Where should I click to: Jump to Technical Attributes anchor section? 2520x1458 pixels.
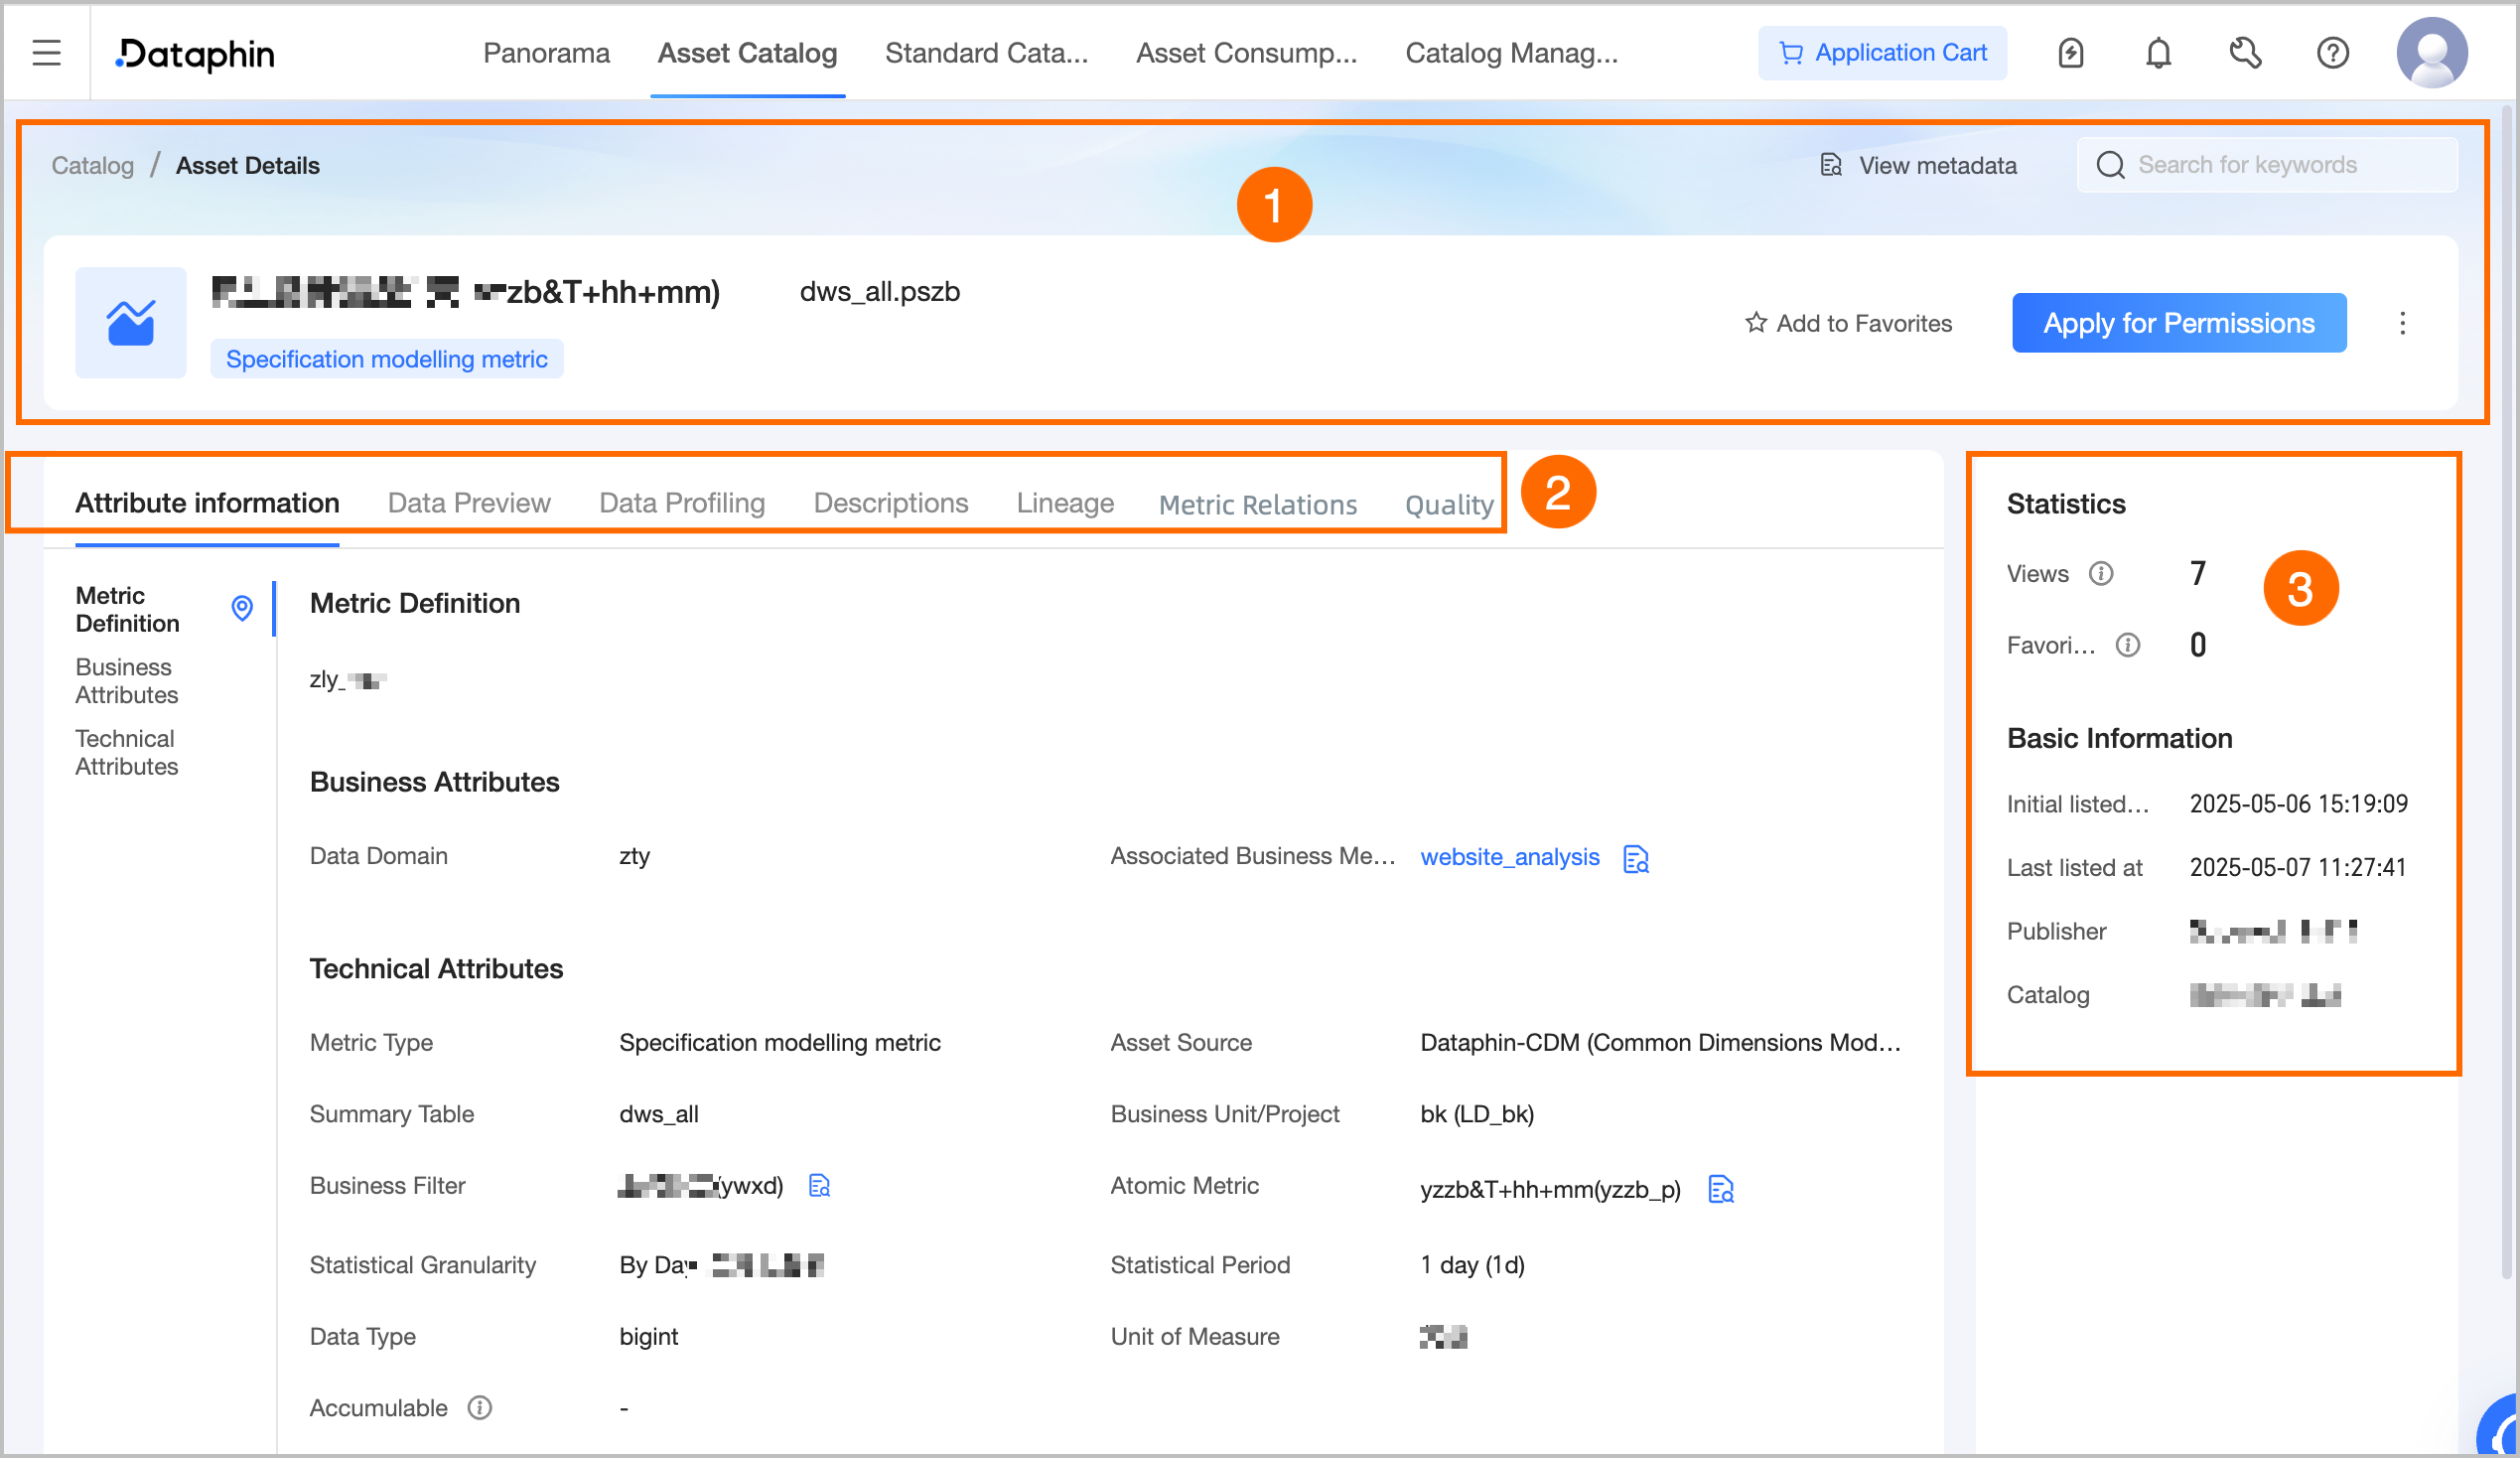pos(126,753)
